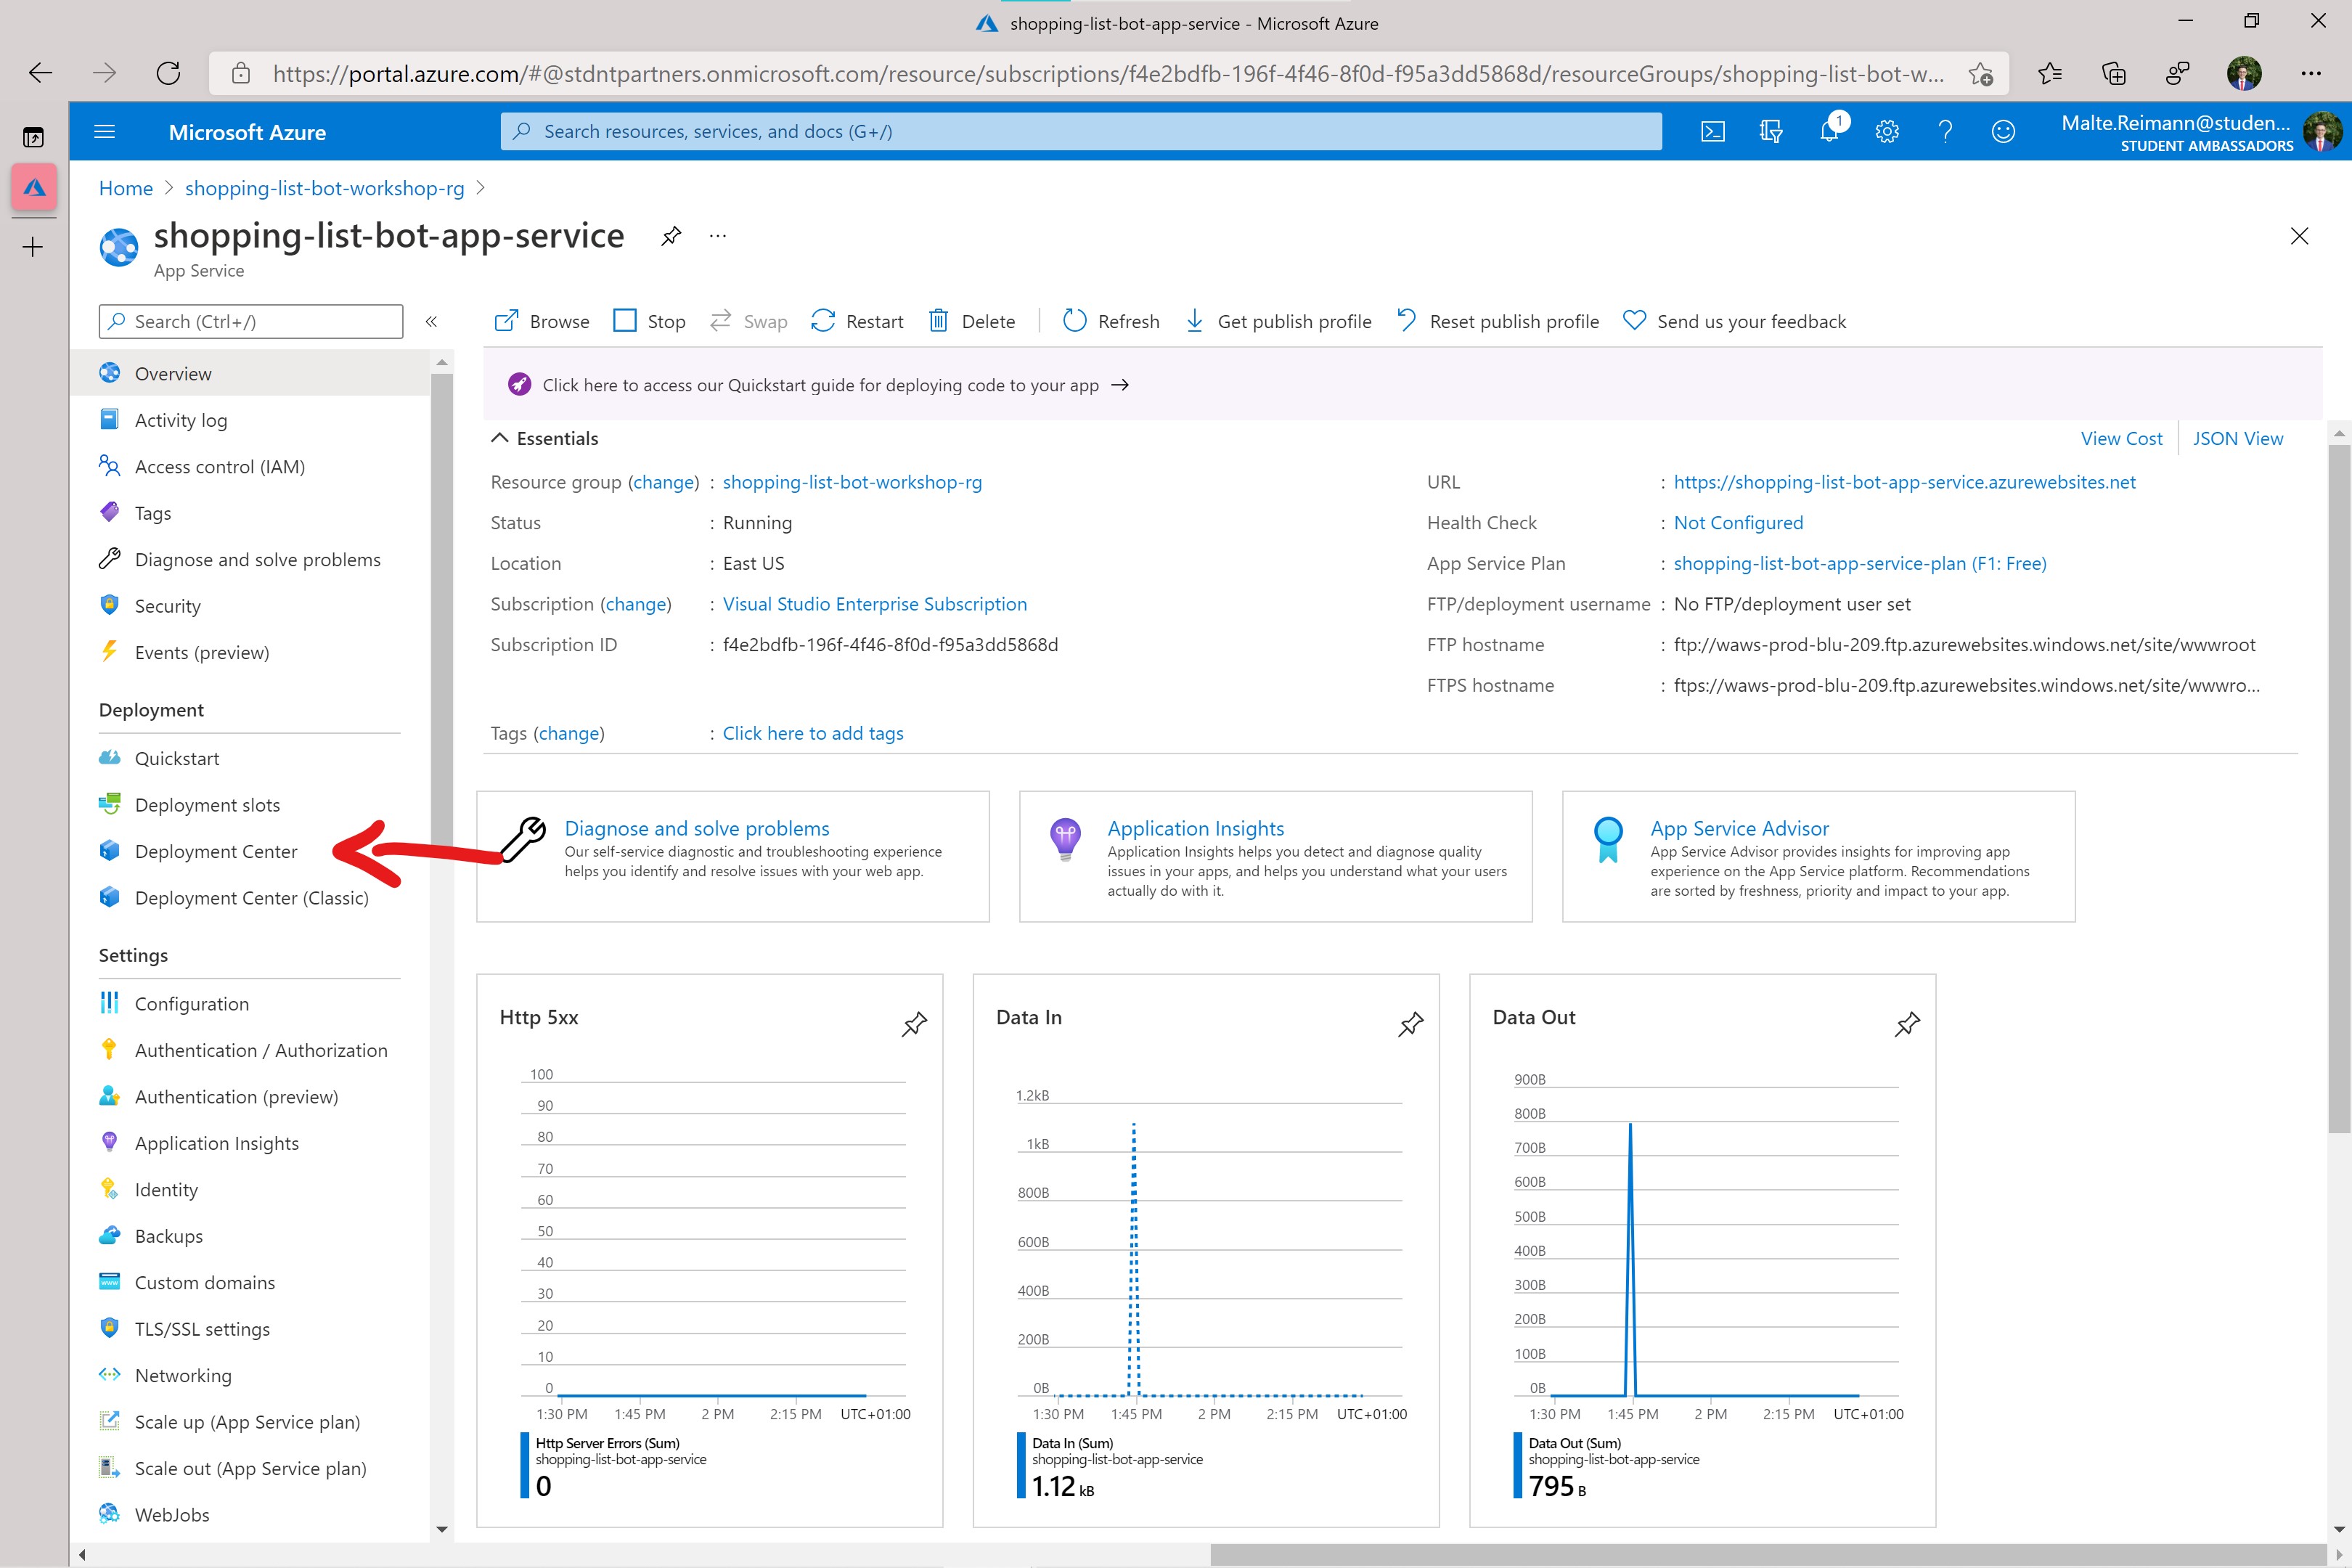2352x1568 pixels.
Task: Open Deployment Center menu item
Action: pyautogui.click(x=216, y=851)
